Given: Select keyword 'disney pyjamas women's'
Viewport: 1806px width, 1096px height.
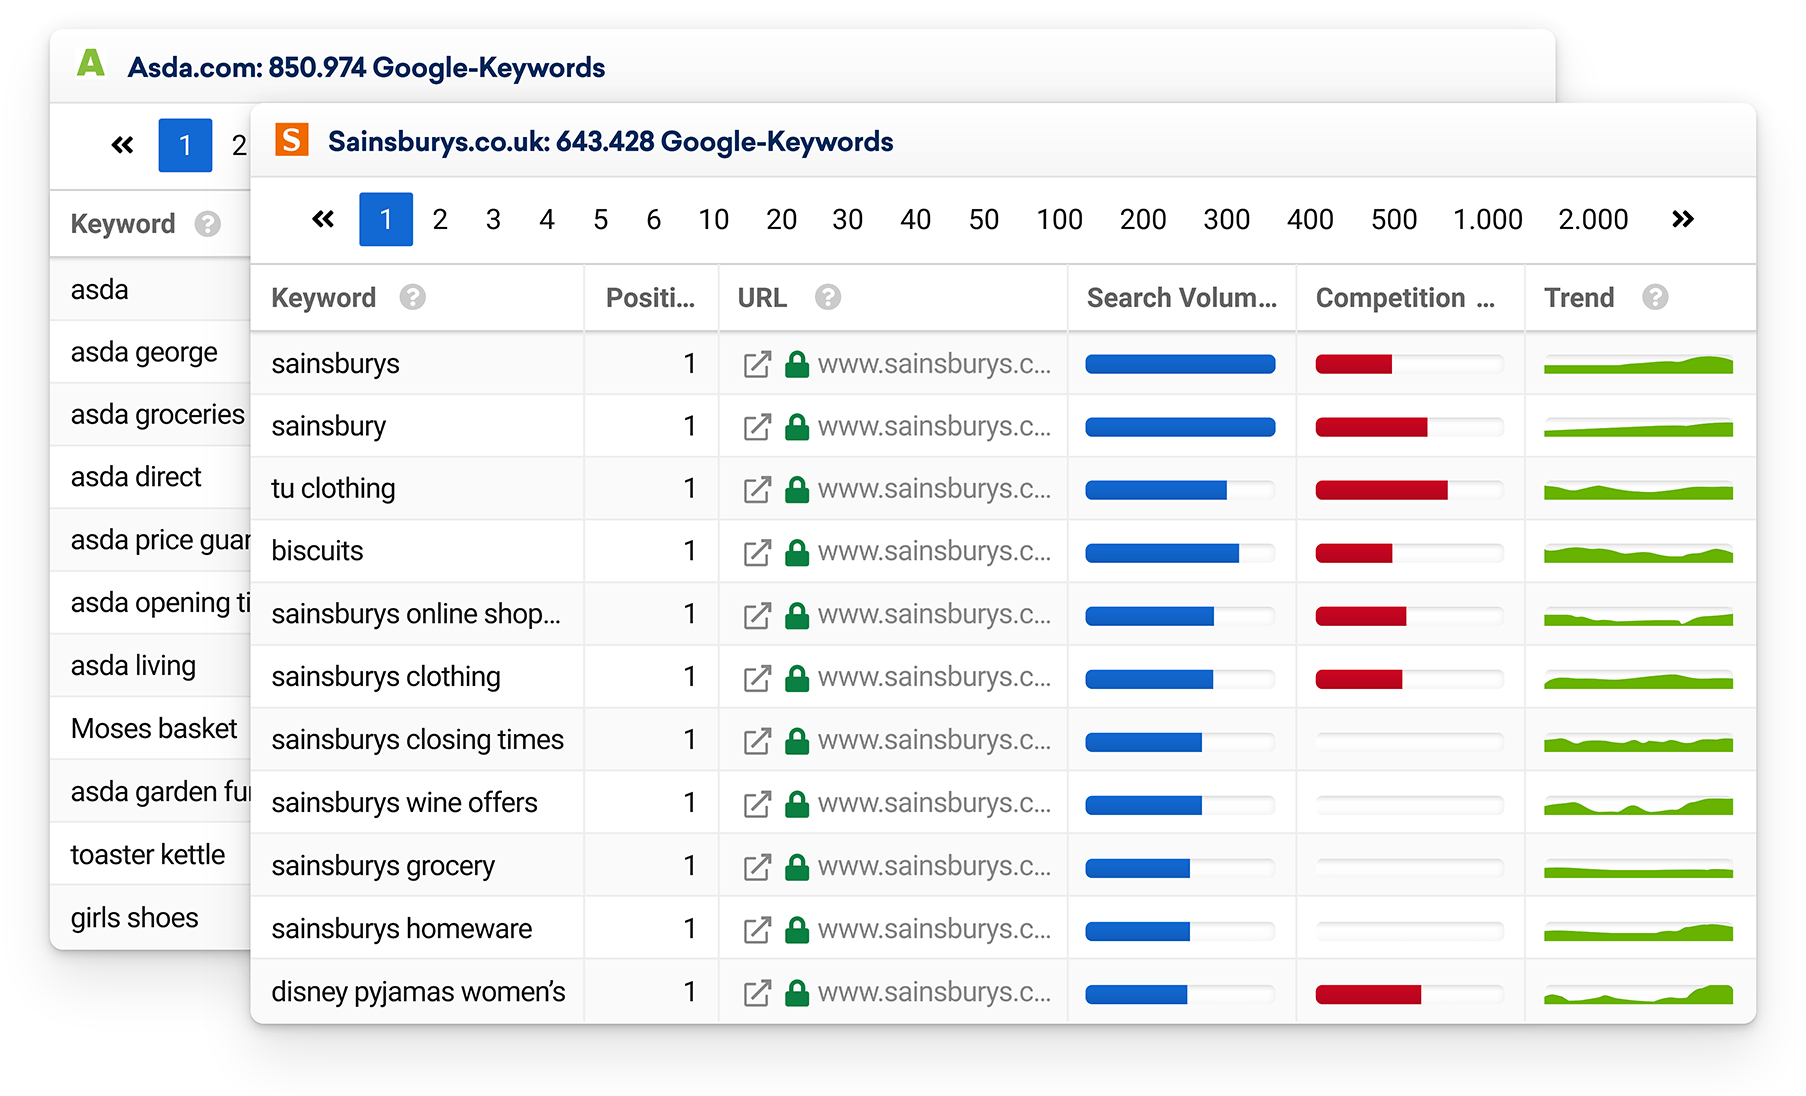Looking at the screenshot, I should [418, 992].
